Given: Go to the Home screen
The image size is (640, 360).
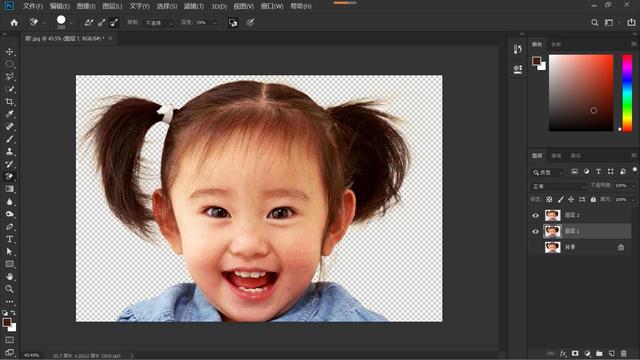Looking at the screenshot, I should coord(14,22).
